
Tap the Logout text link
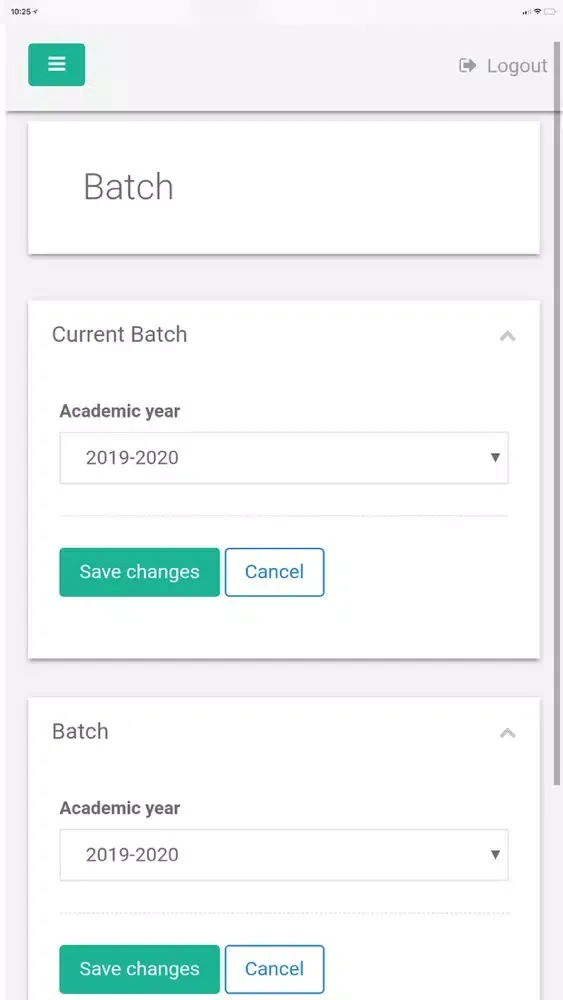click(x=517, y=66)
